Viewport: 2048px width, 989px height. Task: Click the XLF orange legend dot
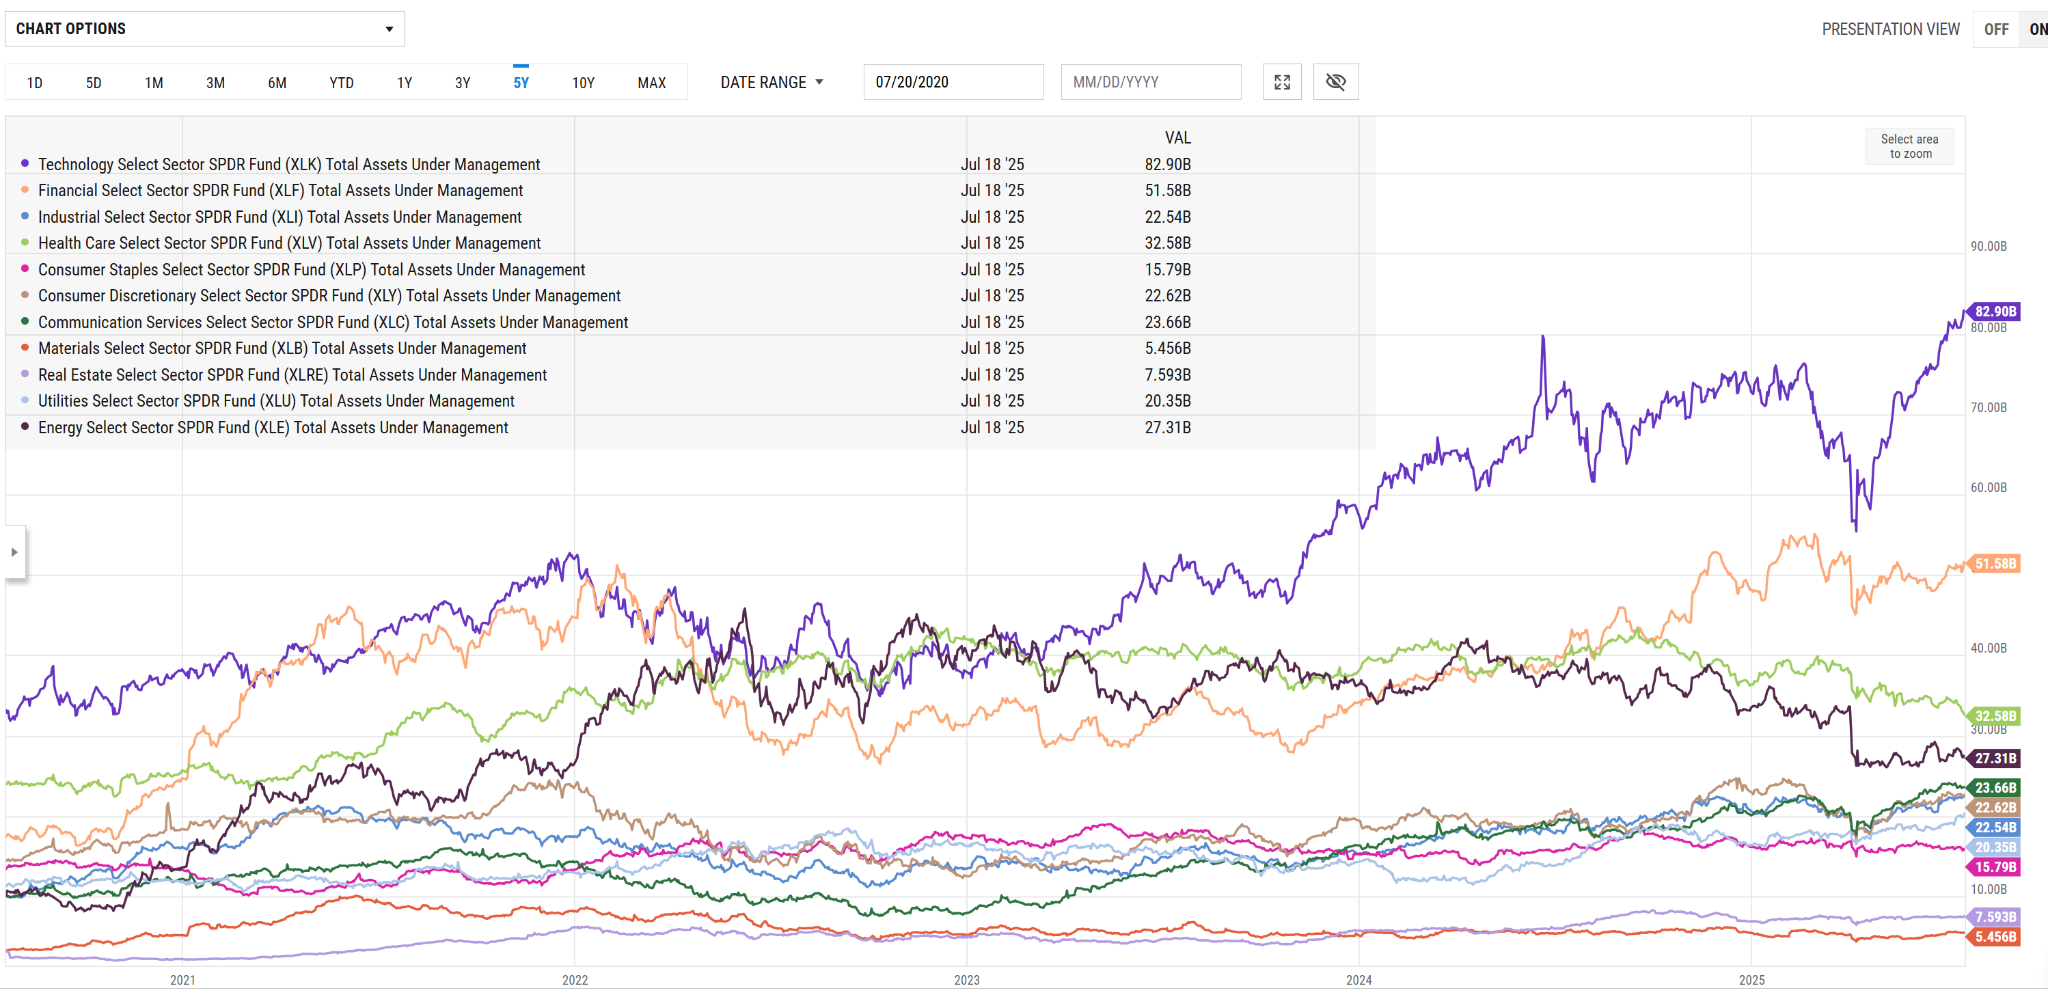25,189
